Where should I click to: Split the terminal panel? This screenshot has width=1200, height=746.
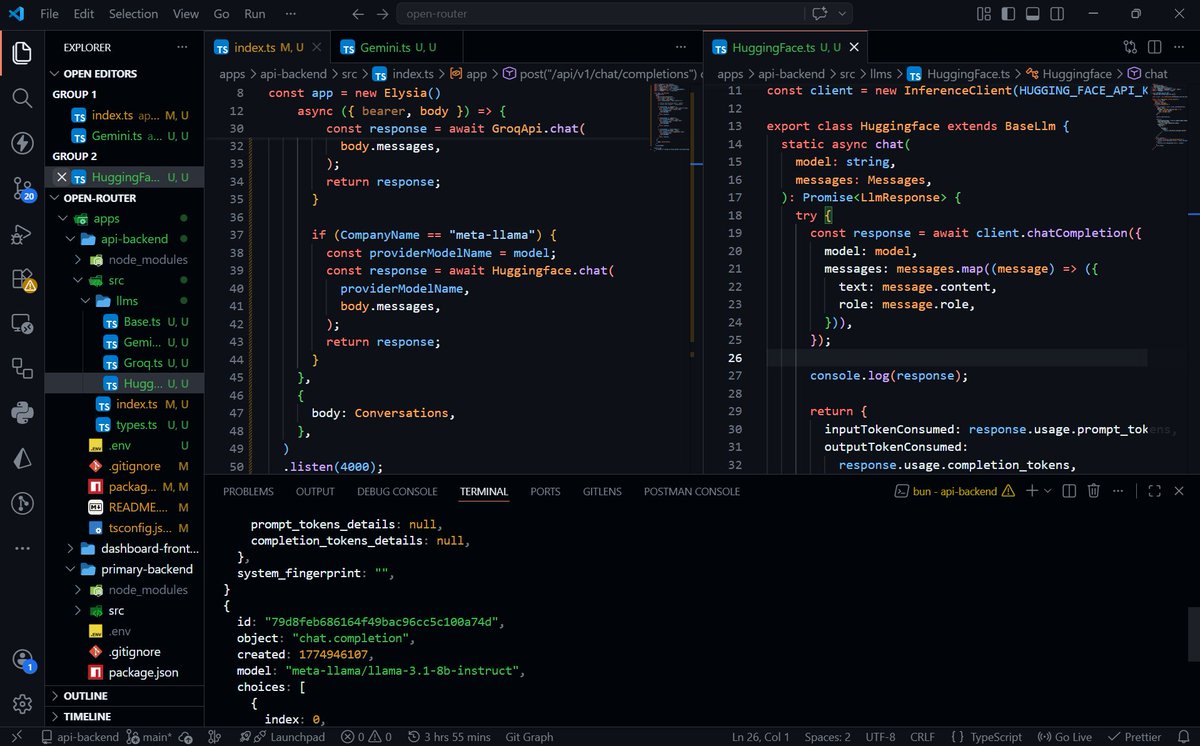tap(1069, 491)
